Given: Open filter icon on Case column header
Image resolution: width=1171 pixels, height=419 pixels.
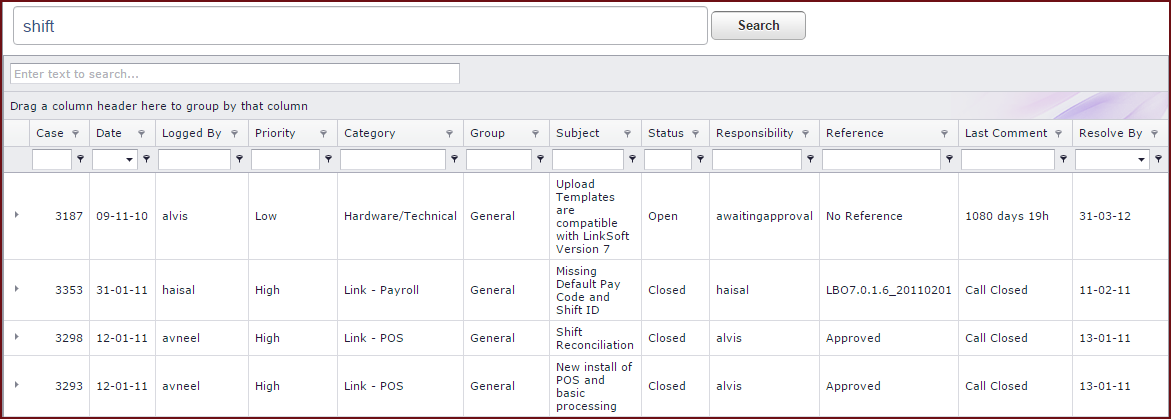Looking at the screenshot, I should (x=75, y=134).
